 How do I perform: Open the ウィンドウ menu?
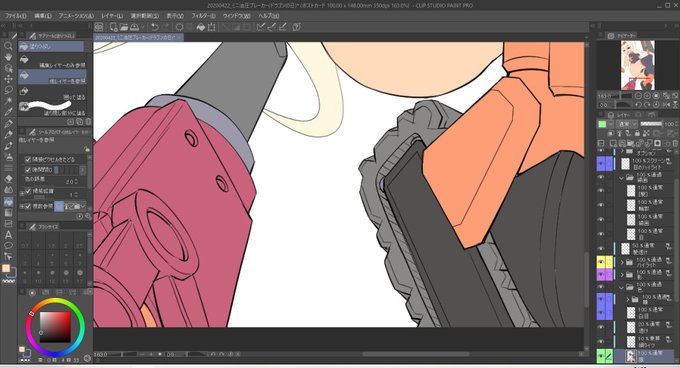pos(236,16)
